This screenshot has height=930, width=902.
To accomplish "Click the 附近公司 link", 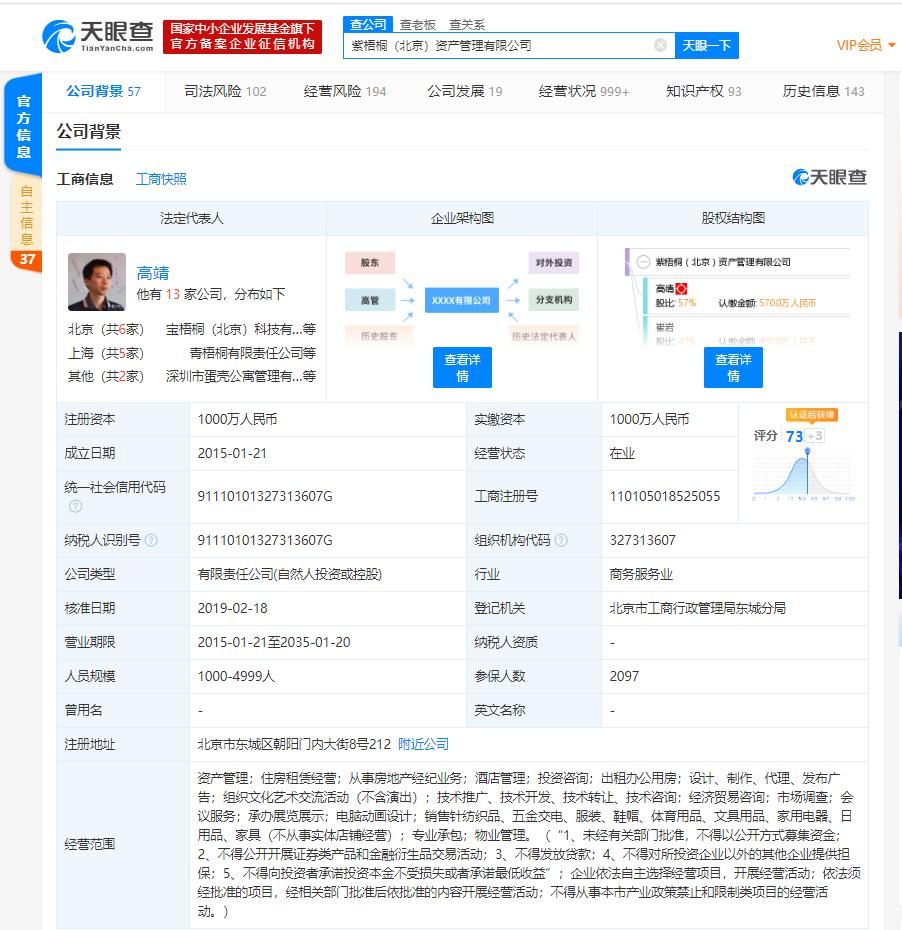I will pos(423,744).
